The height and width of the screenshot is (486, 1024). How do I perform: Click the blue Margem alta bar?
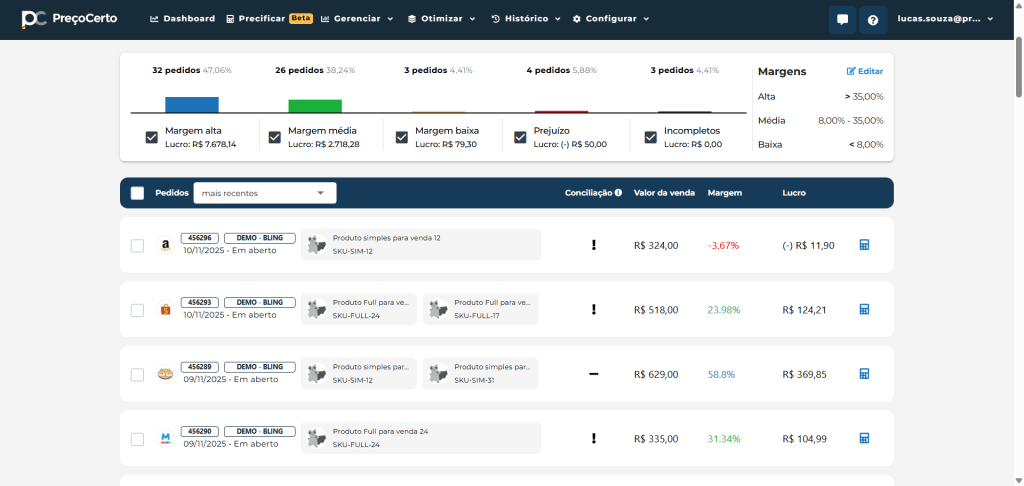[x=191, y=104]
